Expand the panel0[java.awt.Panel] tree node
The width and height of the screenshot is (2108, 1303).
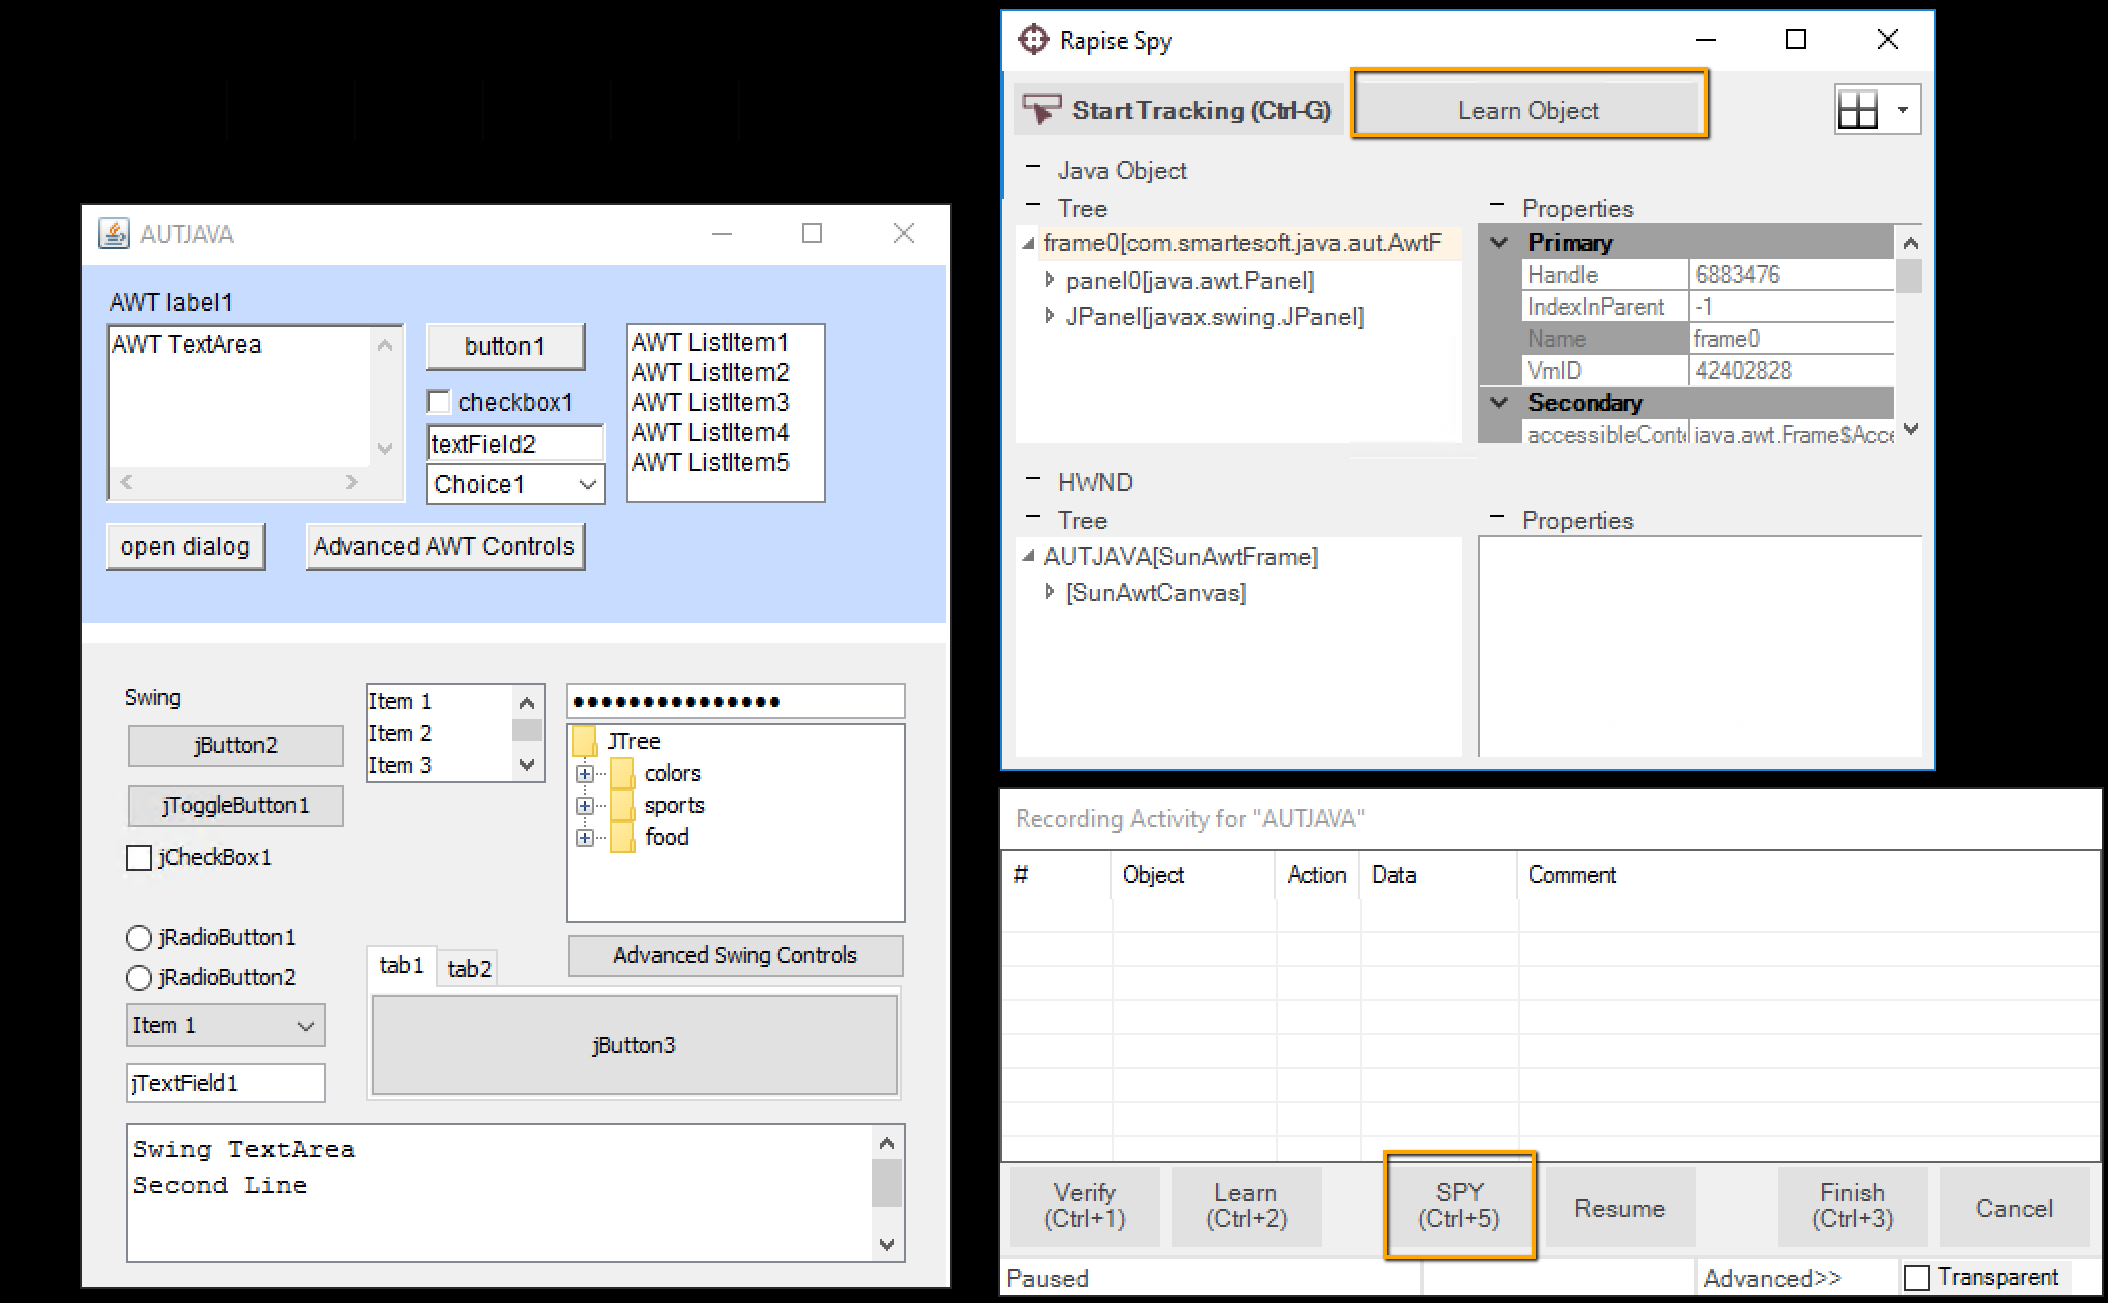[1049, 280]
